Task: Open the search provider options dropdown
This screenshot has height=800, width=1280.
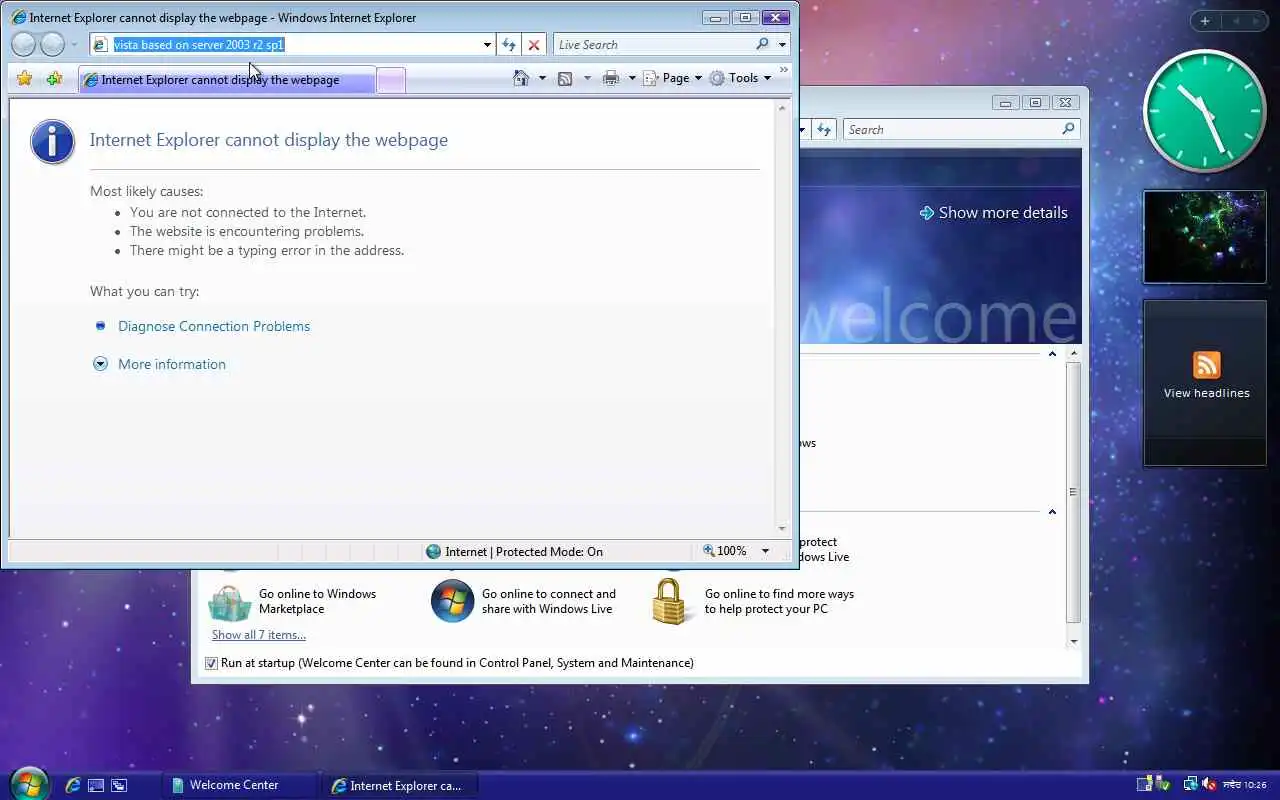Action: (x=781, y=45)
